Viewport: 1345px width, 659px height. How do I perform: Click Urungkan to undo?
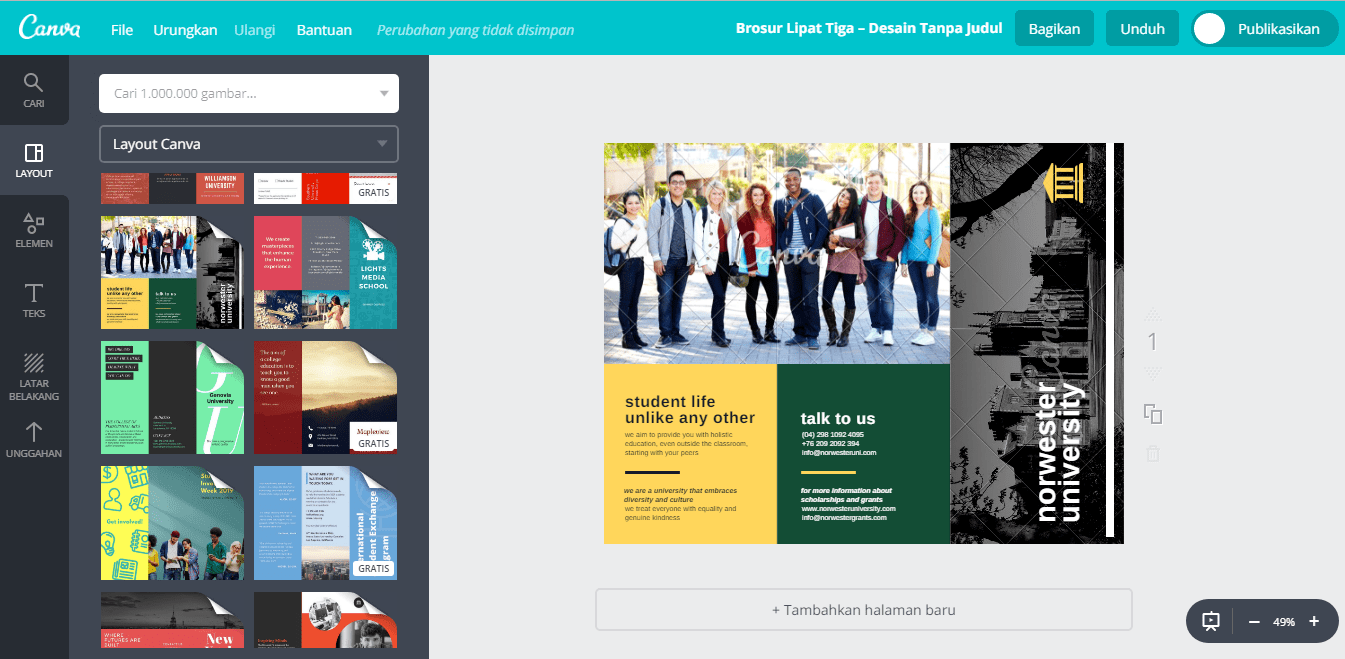[x=185, y=29]
